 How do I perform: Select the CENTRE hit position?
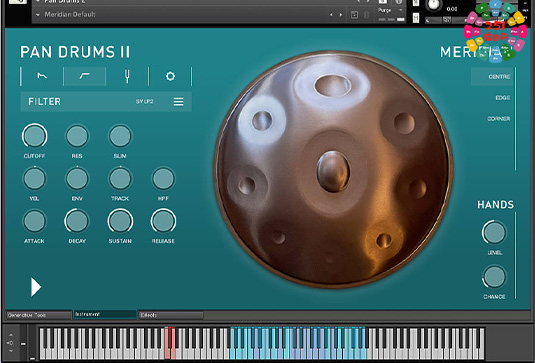click(493, 77)
